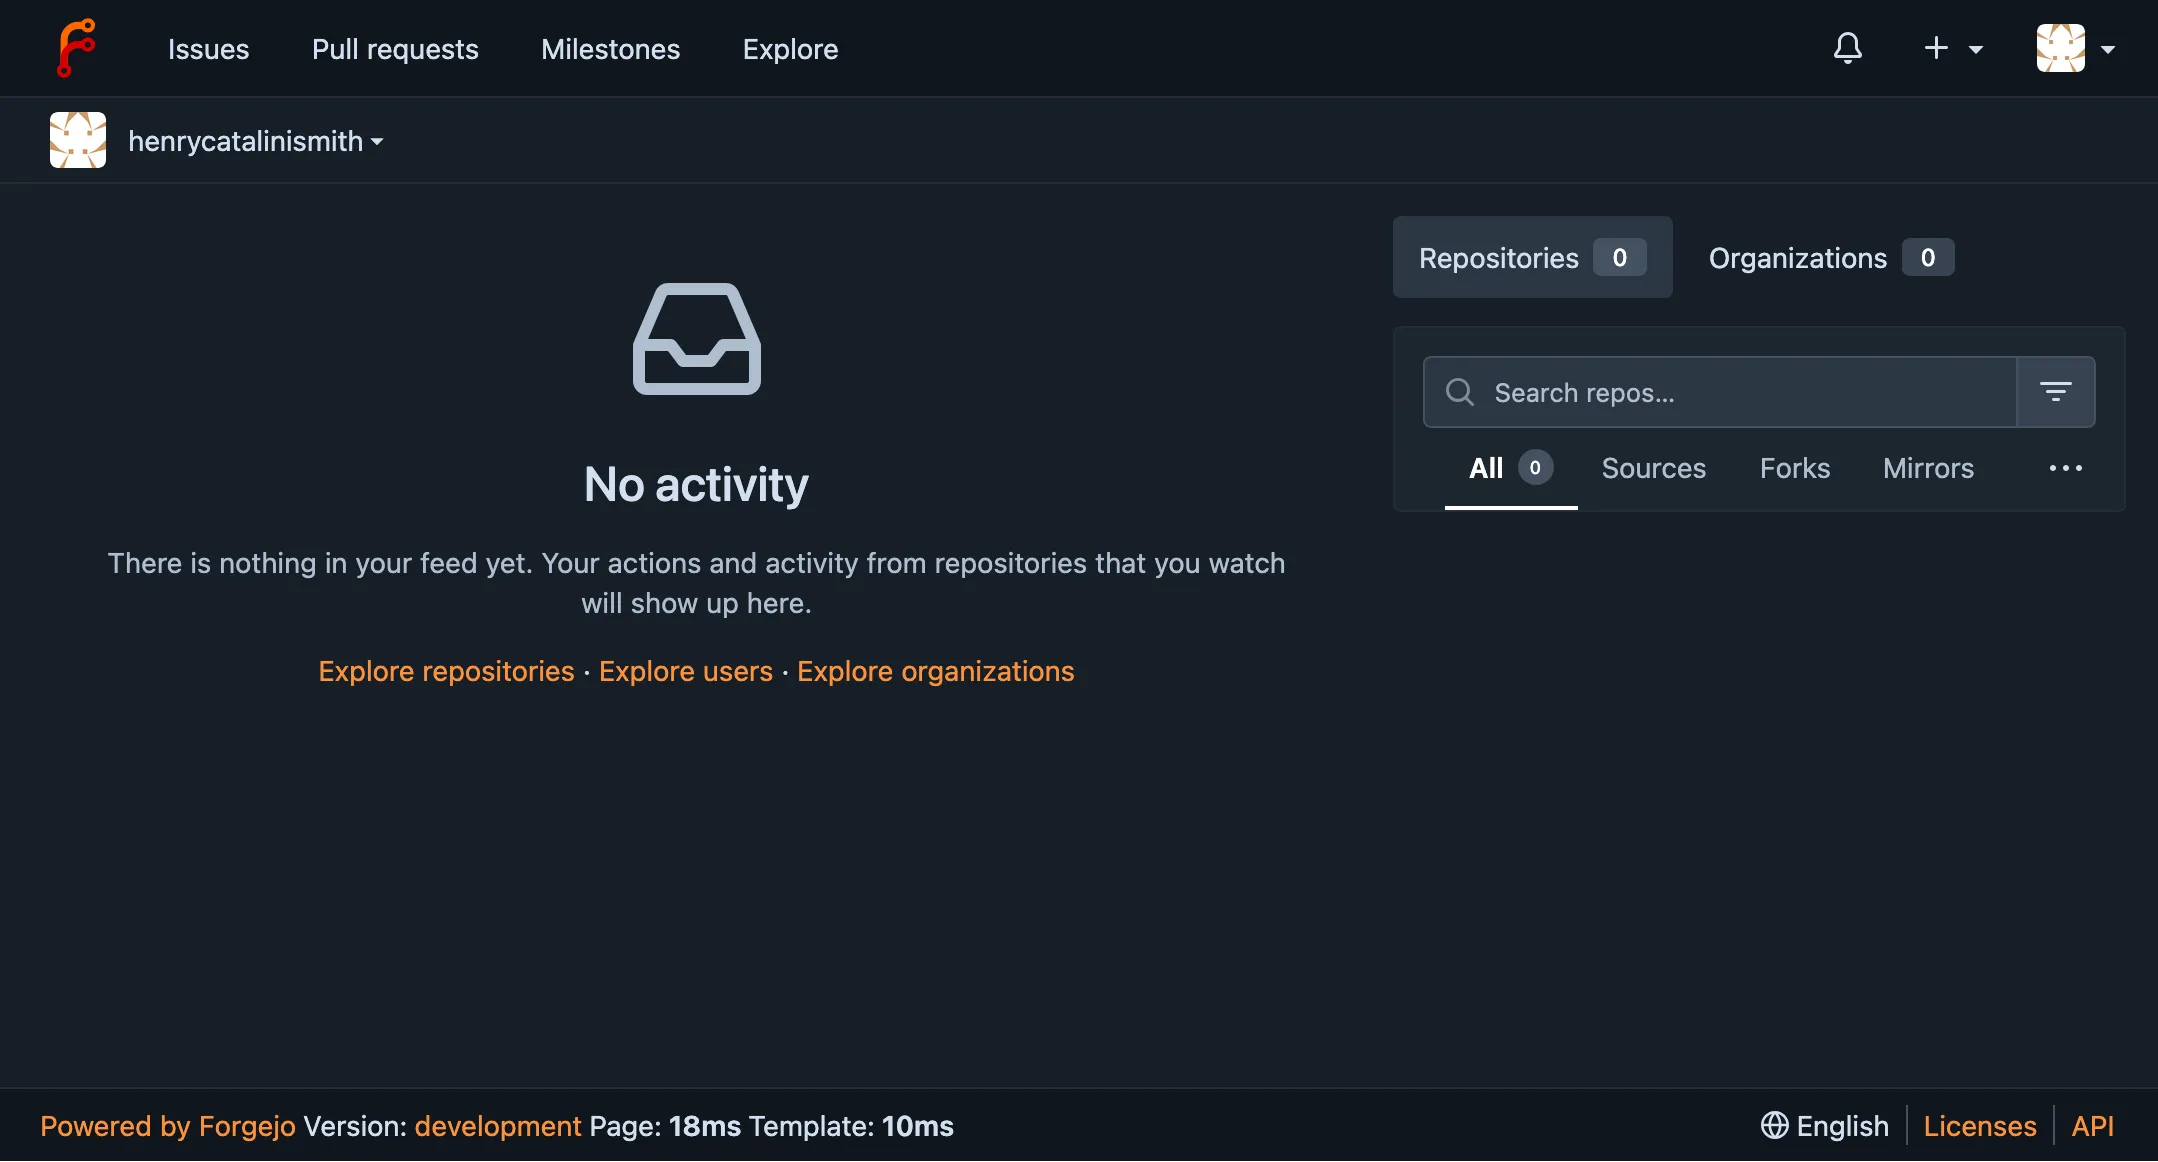Open Pull requests in the navbar
The image size is (2158, 1162).
pyautogui.click(x=395, y=49)
